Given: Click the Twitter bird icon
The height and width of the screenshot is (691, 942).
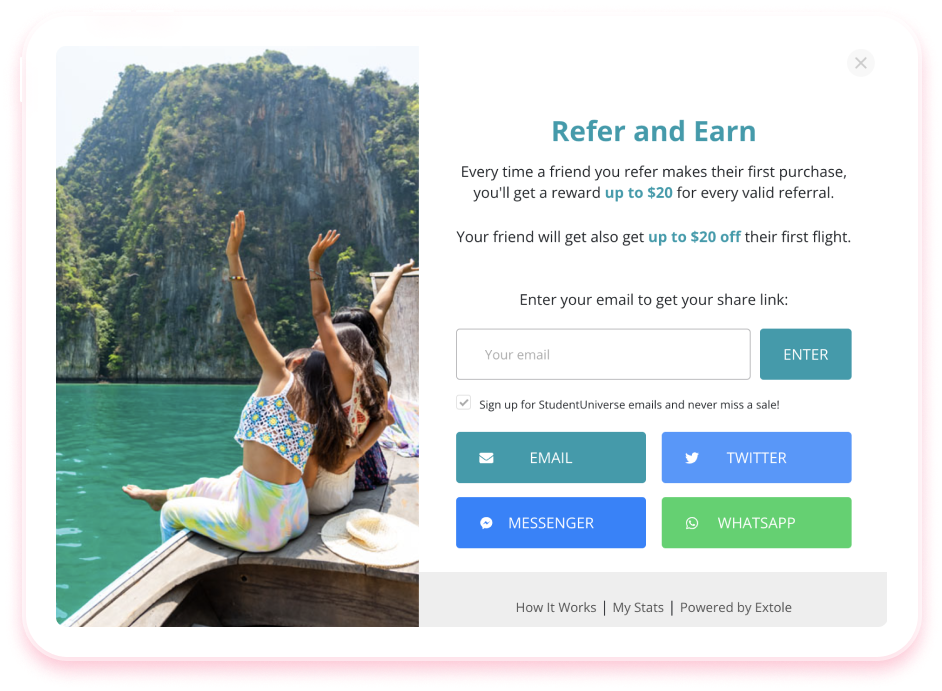Looking at the screenshot, I should [691, 458].
